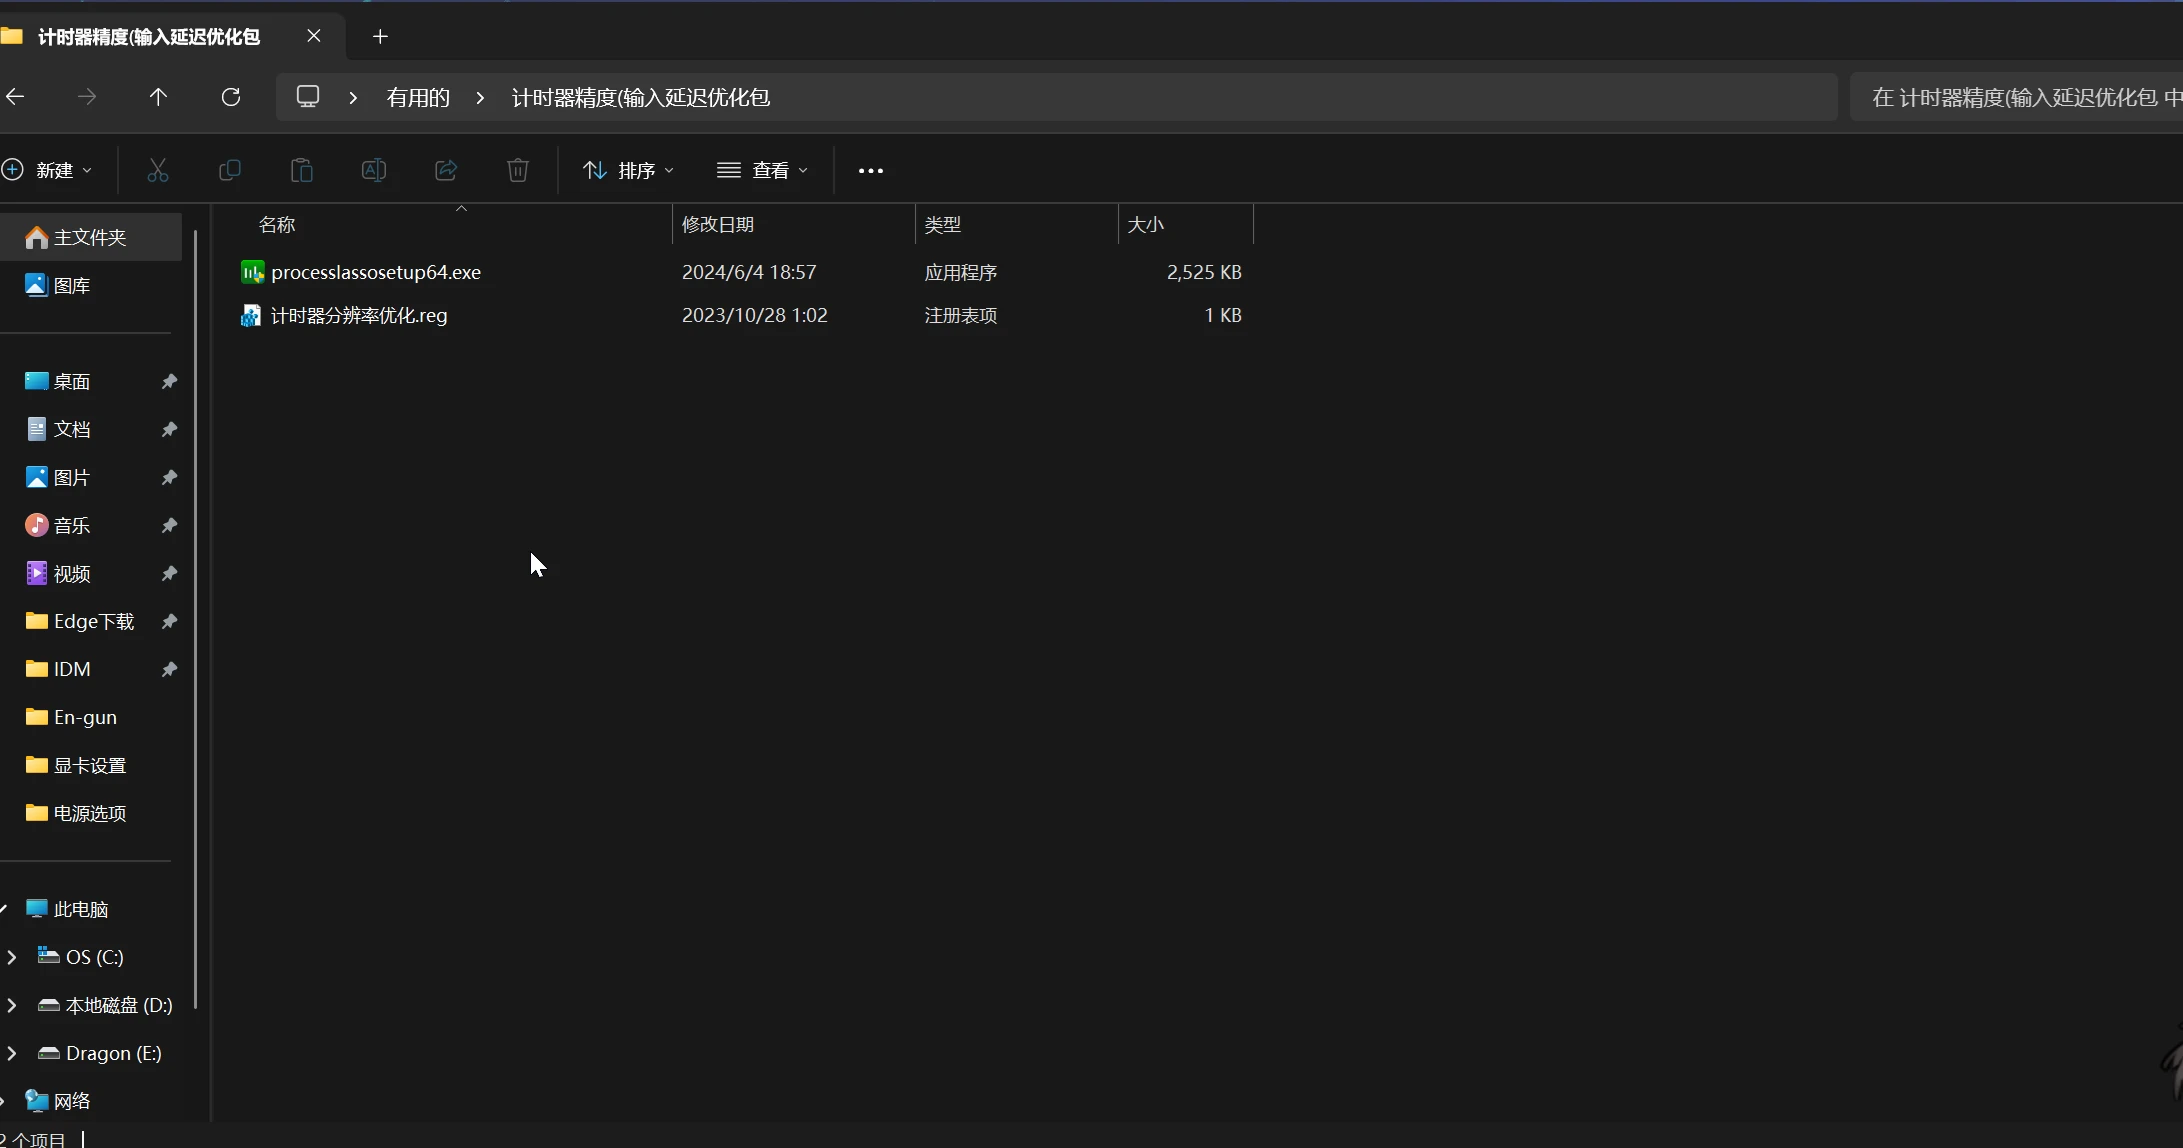Screen dimensions: 2183x1148
Task: Unpin the IDM folder from quick access
Action: (169, 669)
